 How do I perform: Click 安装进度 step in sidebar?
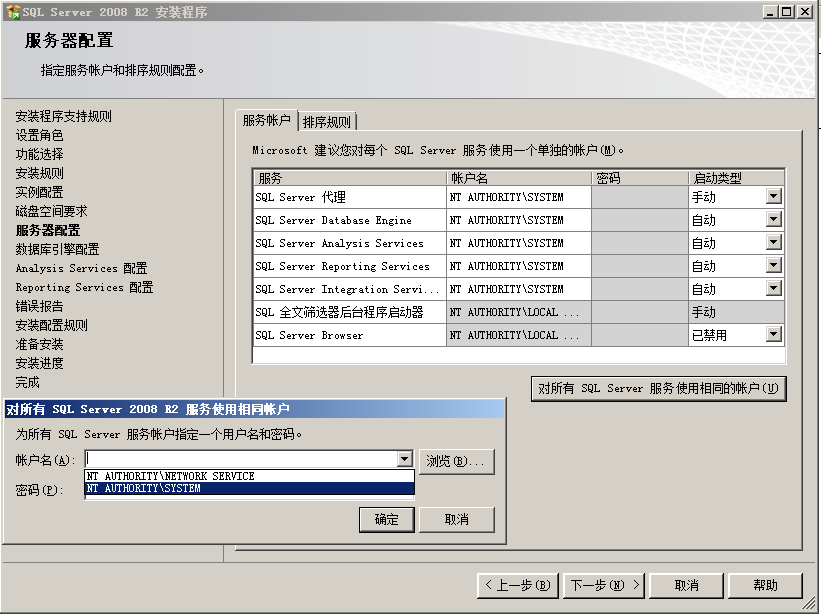pos(39,363)
